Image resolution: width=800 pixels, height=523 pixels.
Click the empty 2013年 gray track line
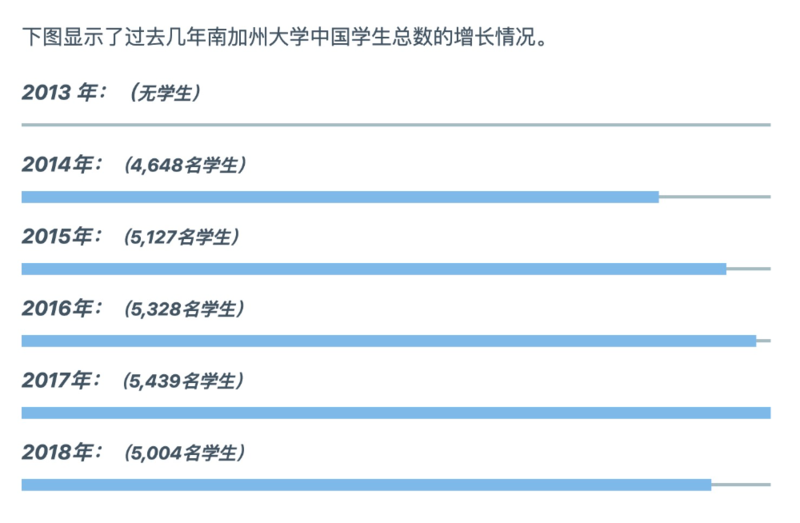click(396, 124)
